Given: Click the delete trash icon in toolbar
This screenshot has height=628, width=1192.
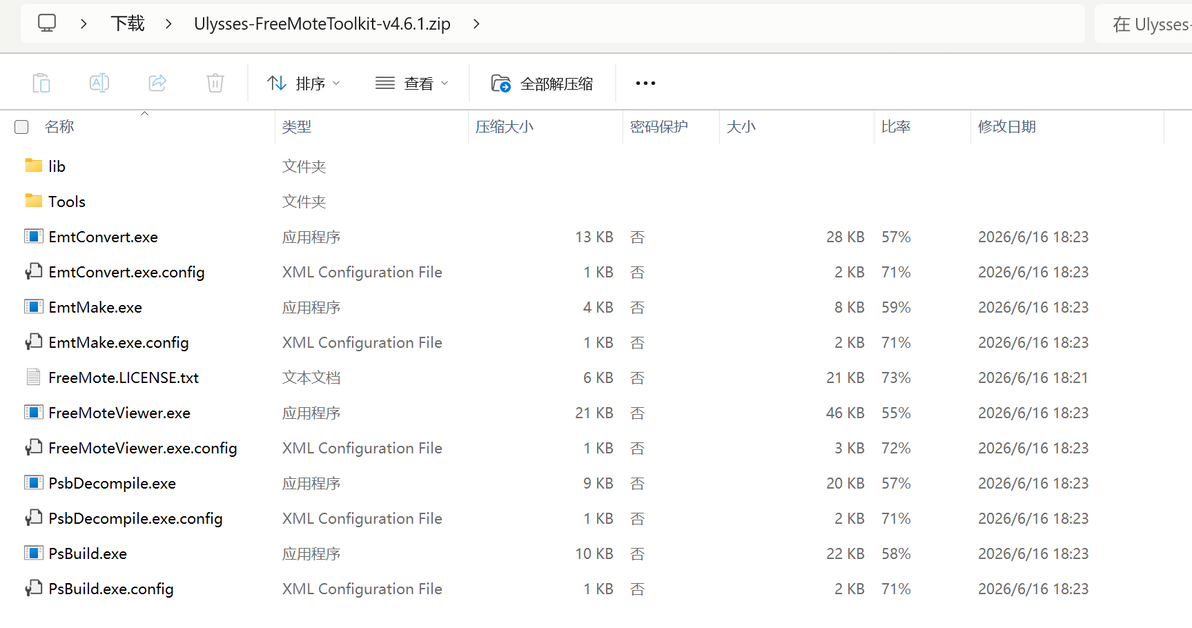Looking at the screenshot, I should click(x=215, y=83).
